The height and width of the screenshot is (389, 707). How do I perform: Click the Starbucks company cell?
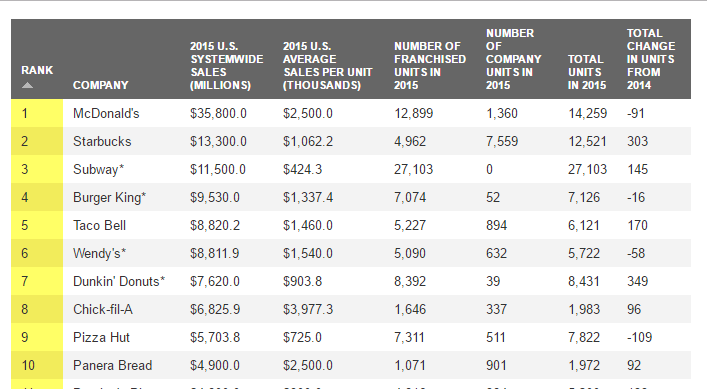(102, 141)
